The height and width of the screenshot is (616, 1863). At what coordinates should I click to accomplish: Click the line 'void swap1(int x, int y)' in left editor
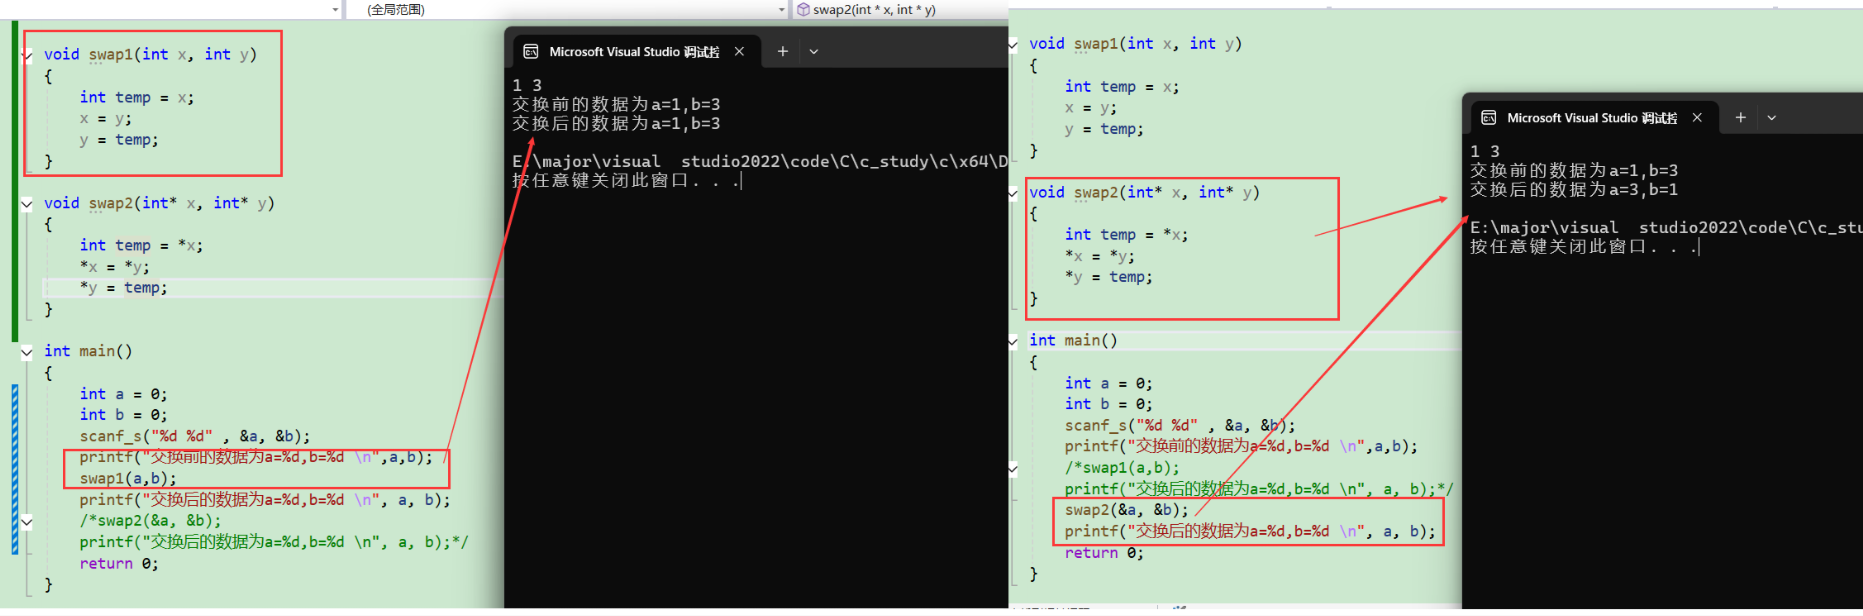click(x=150, y=55)
